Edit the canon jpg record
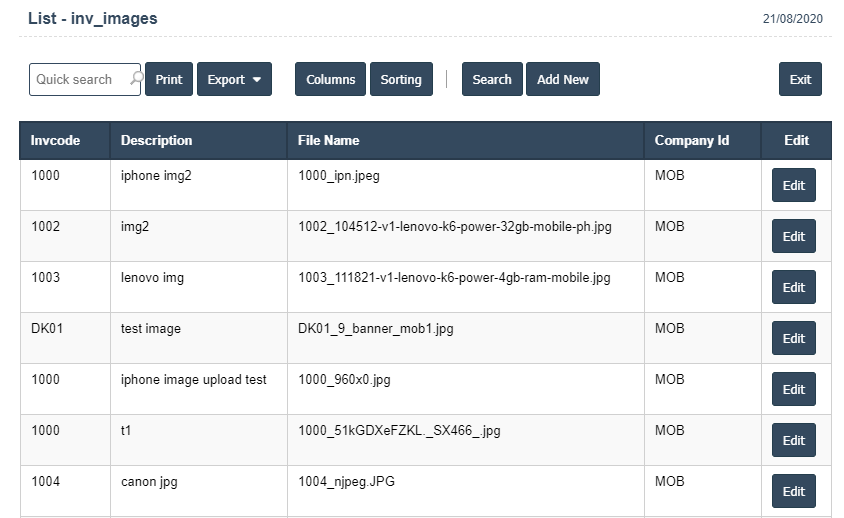844x518 pixels. (793, 491)
